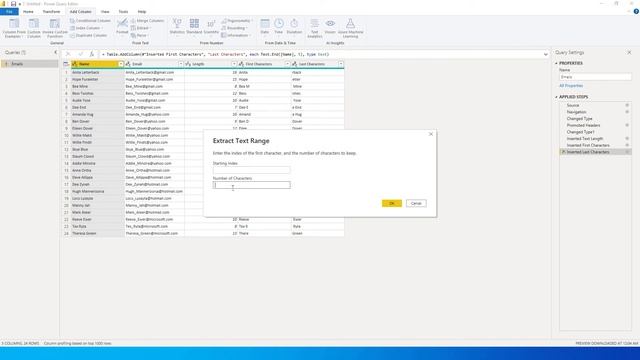Viewport: 640px width, 360px height.
Task: Click OK in Extract Text Range dialog
Action: [392, 203]
